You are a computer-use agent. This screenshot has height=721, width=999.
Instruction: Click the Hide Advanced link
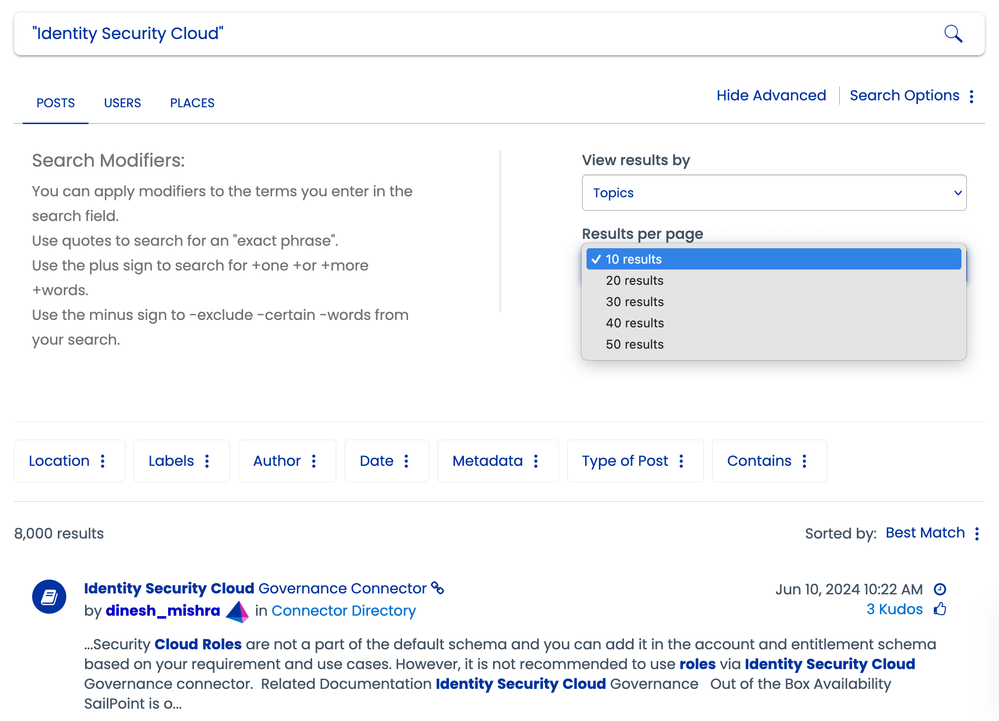[x=771, y=96]
